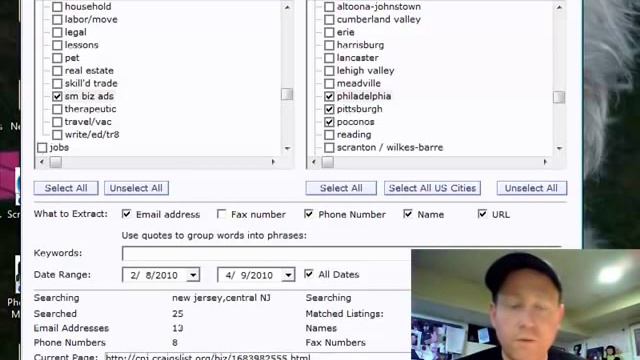Check the therapeutic category checkbox
The image size is (640, 360).
click(x=57, y=109)
